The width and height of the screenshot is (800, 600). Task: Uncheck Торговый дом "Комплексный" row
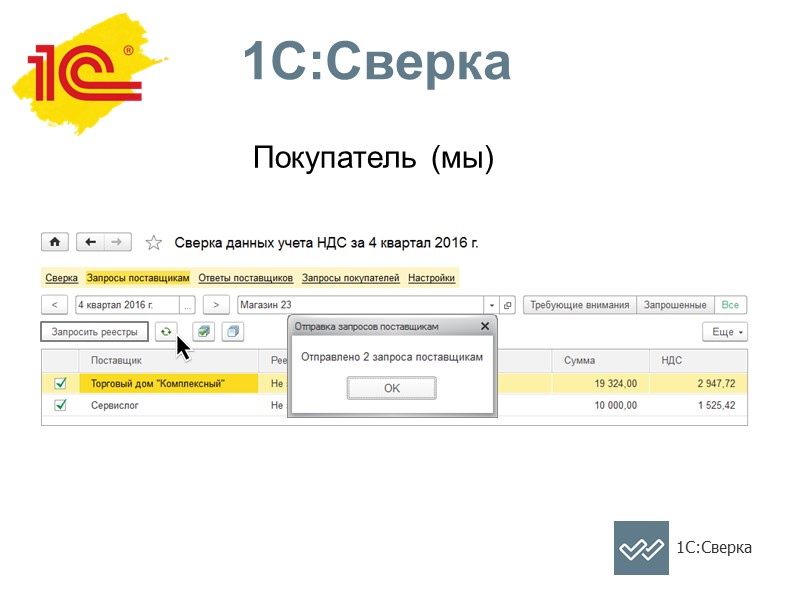60,383
